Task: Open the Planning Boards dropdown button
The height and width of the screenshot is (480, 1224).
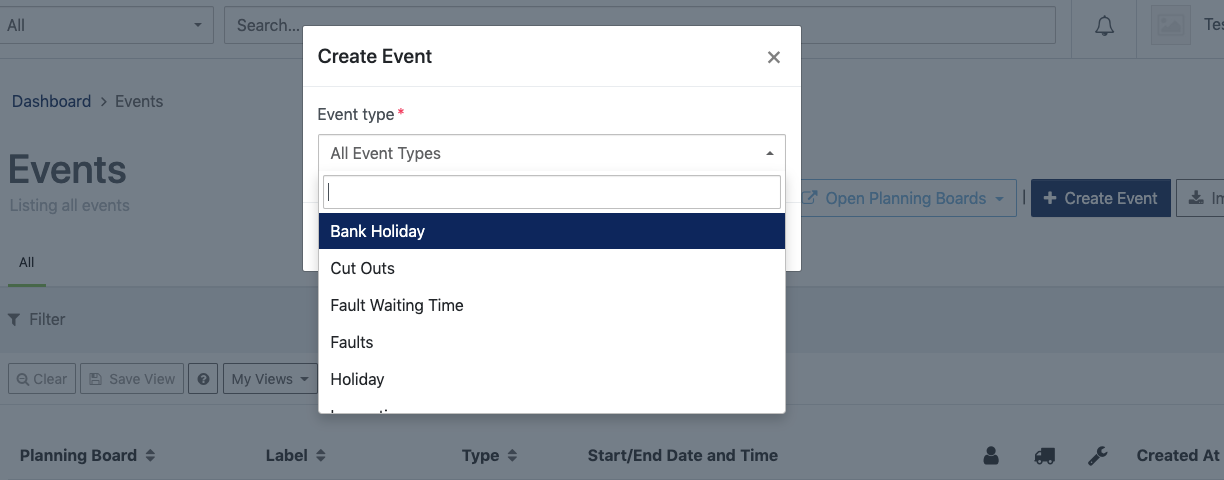Action: tap(908, 199)
